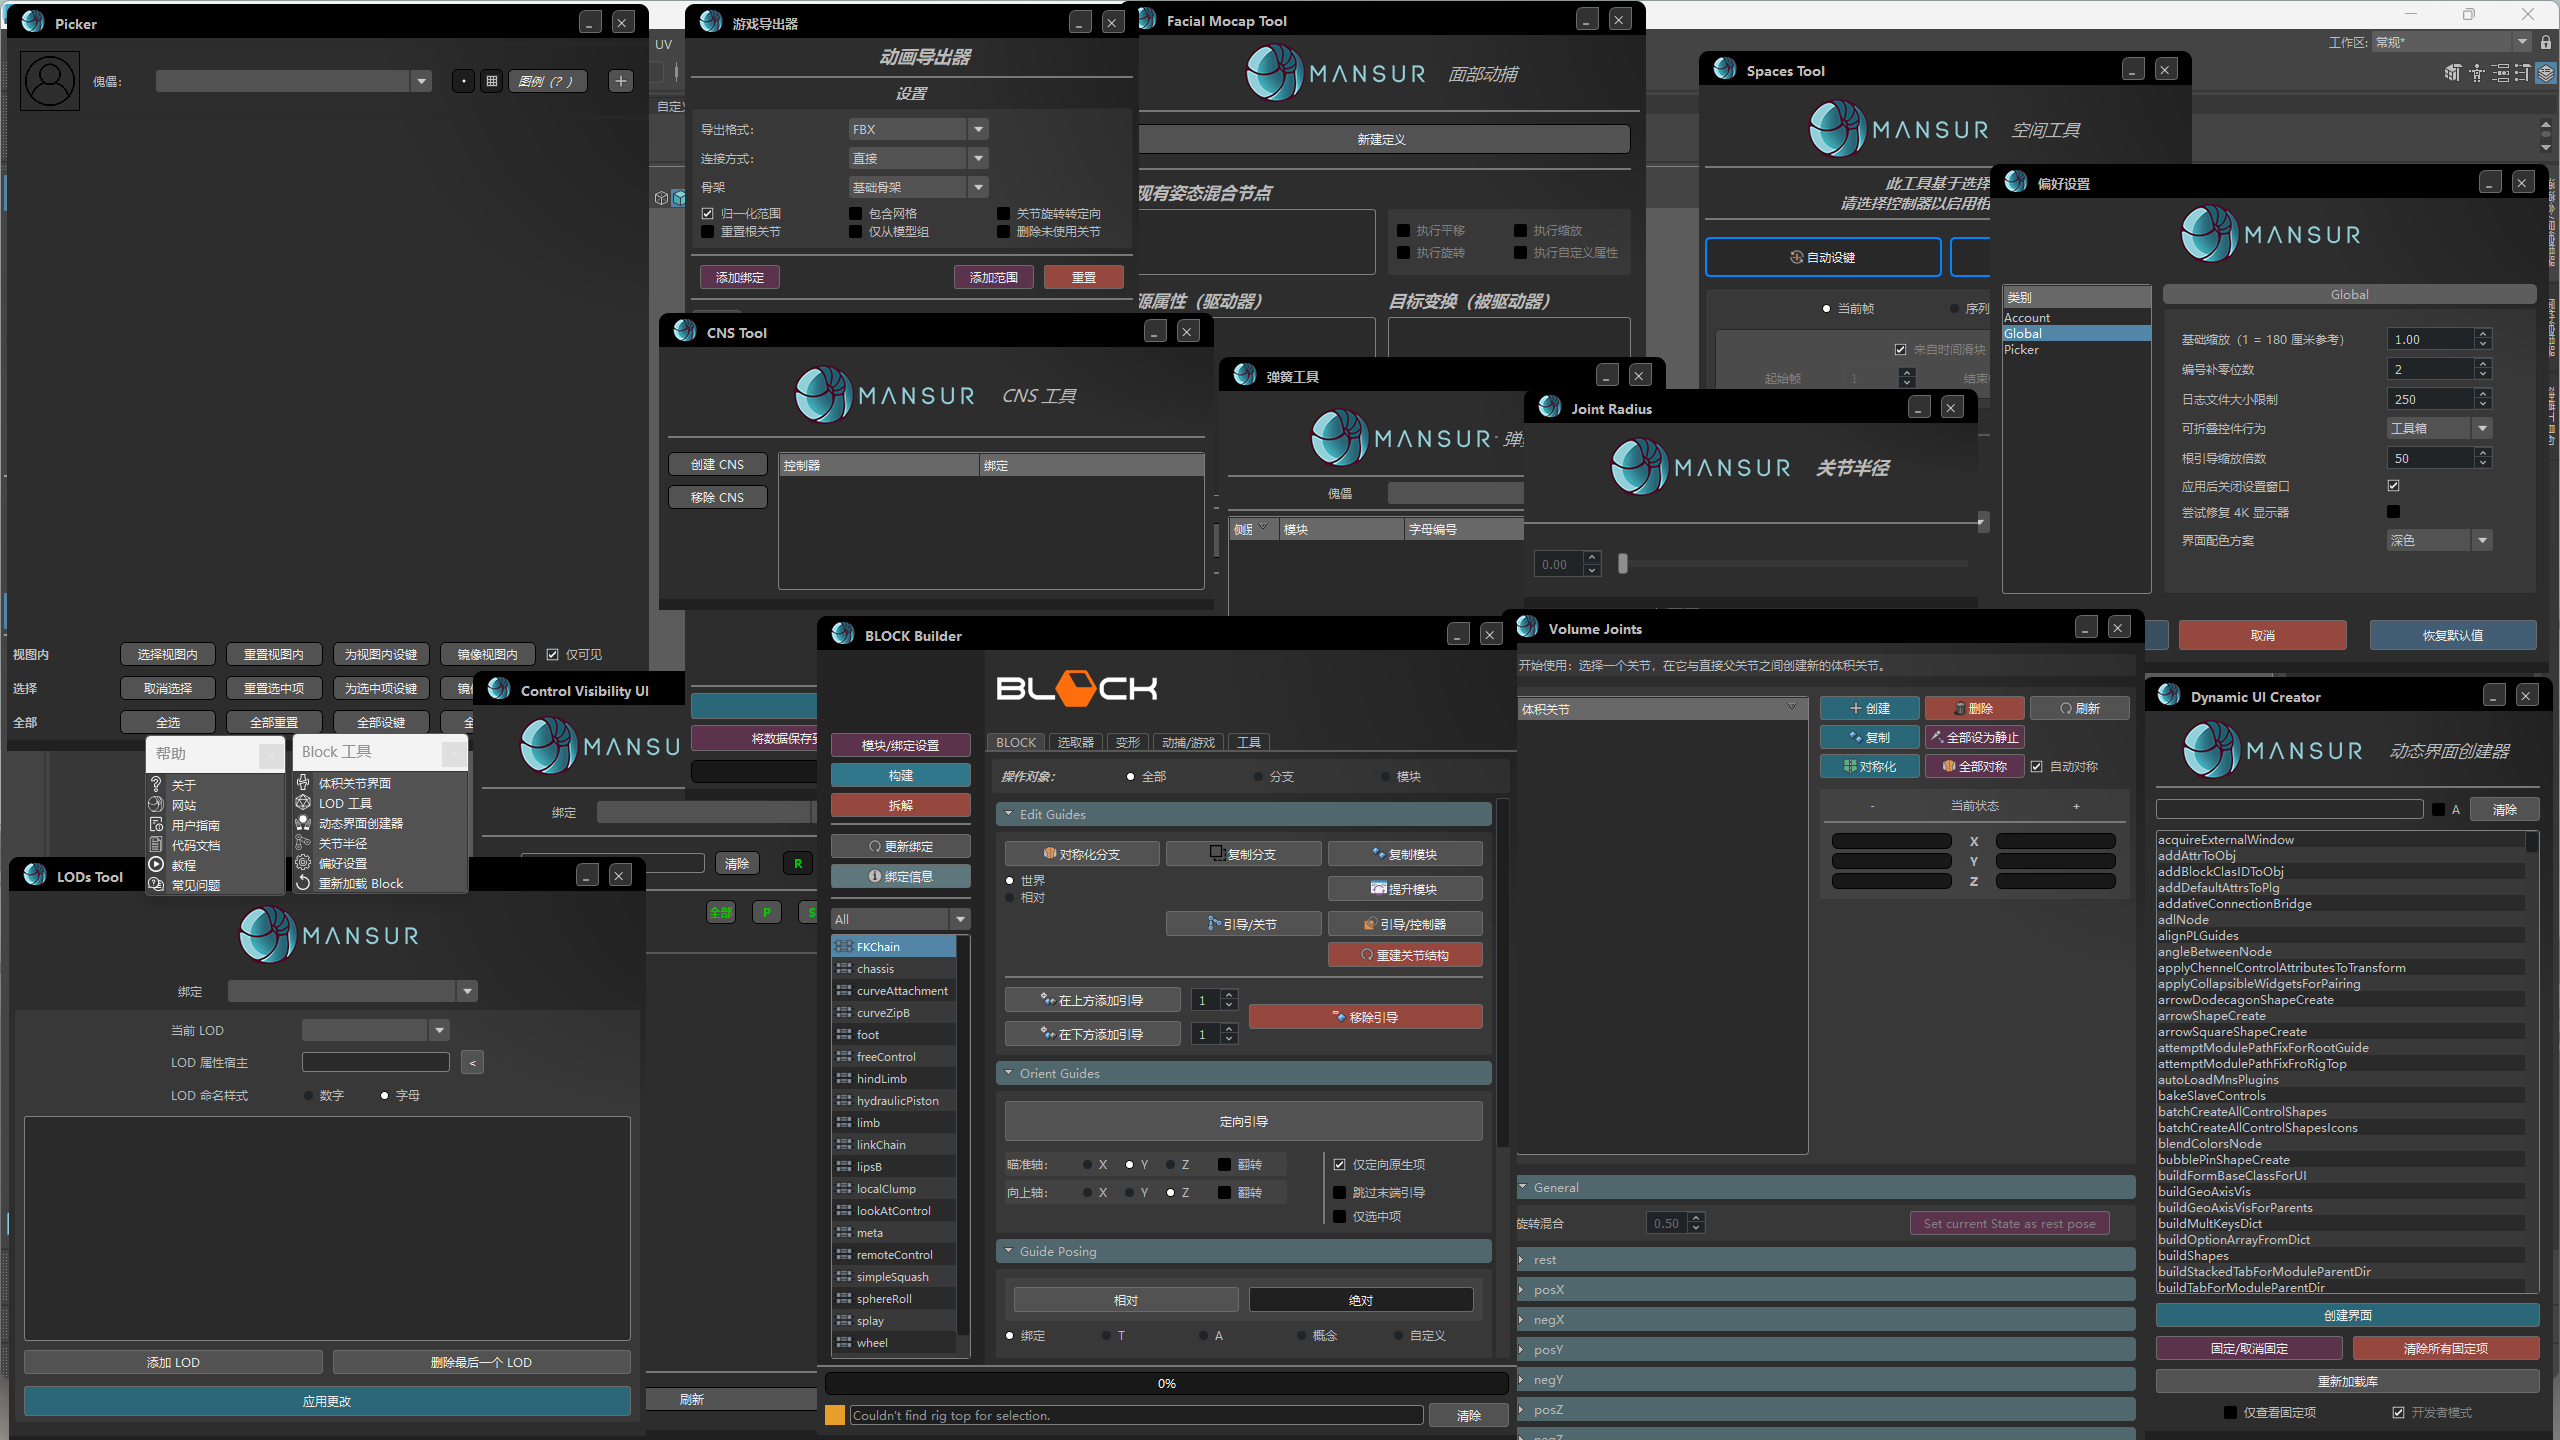
Task: Toggle the 自动对称 checkbox in Volume Joints
Action: pyautogui.click(x=2036, y=766)
